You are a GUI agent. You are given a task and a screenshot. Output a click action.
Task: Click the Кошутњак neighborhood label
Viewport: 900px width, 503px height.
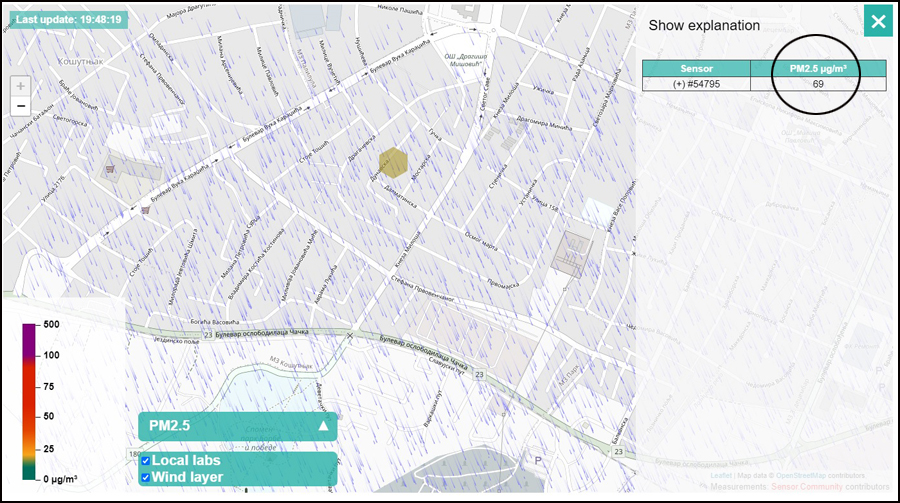(80, 61)
